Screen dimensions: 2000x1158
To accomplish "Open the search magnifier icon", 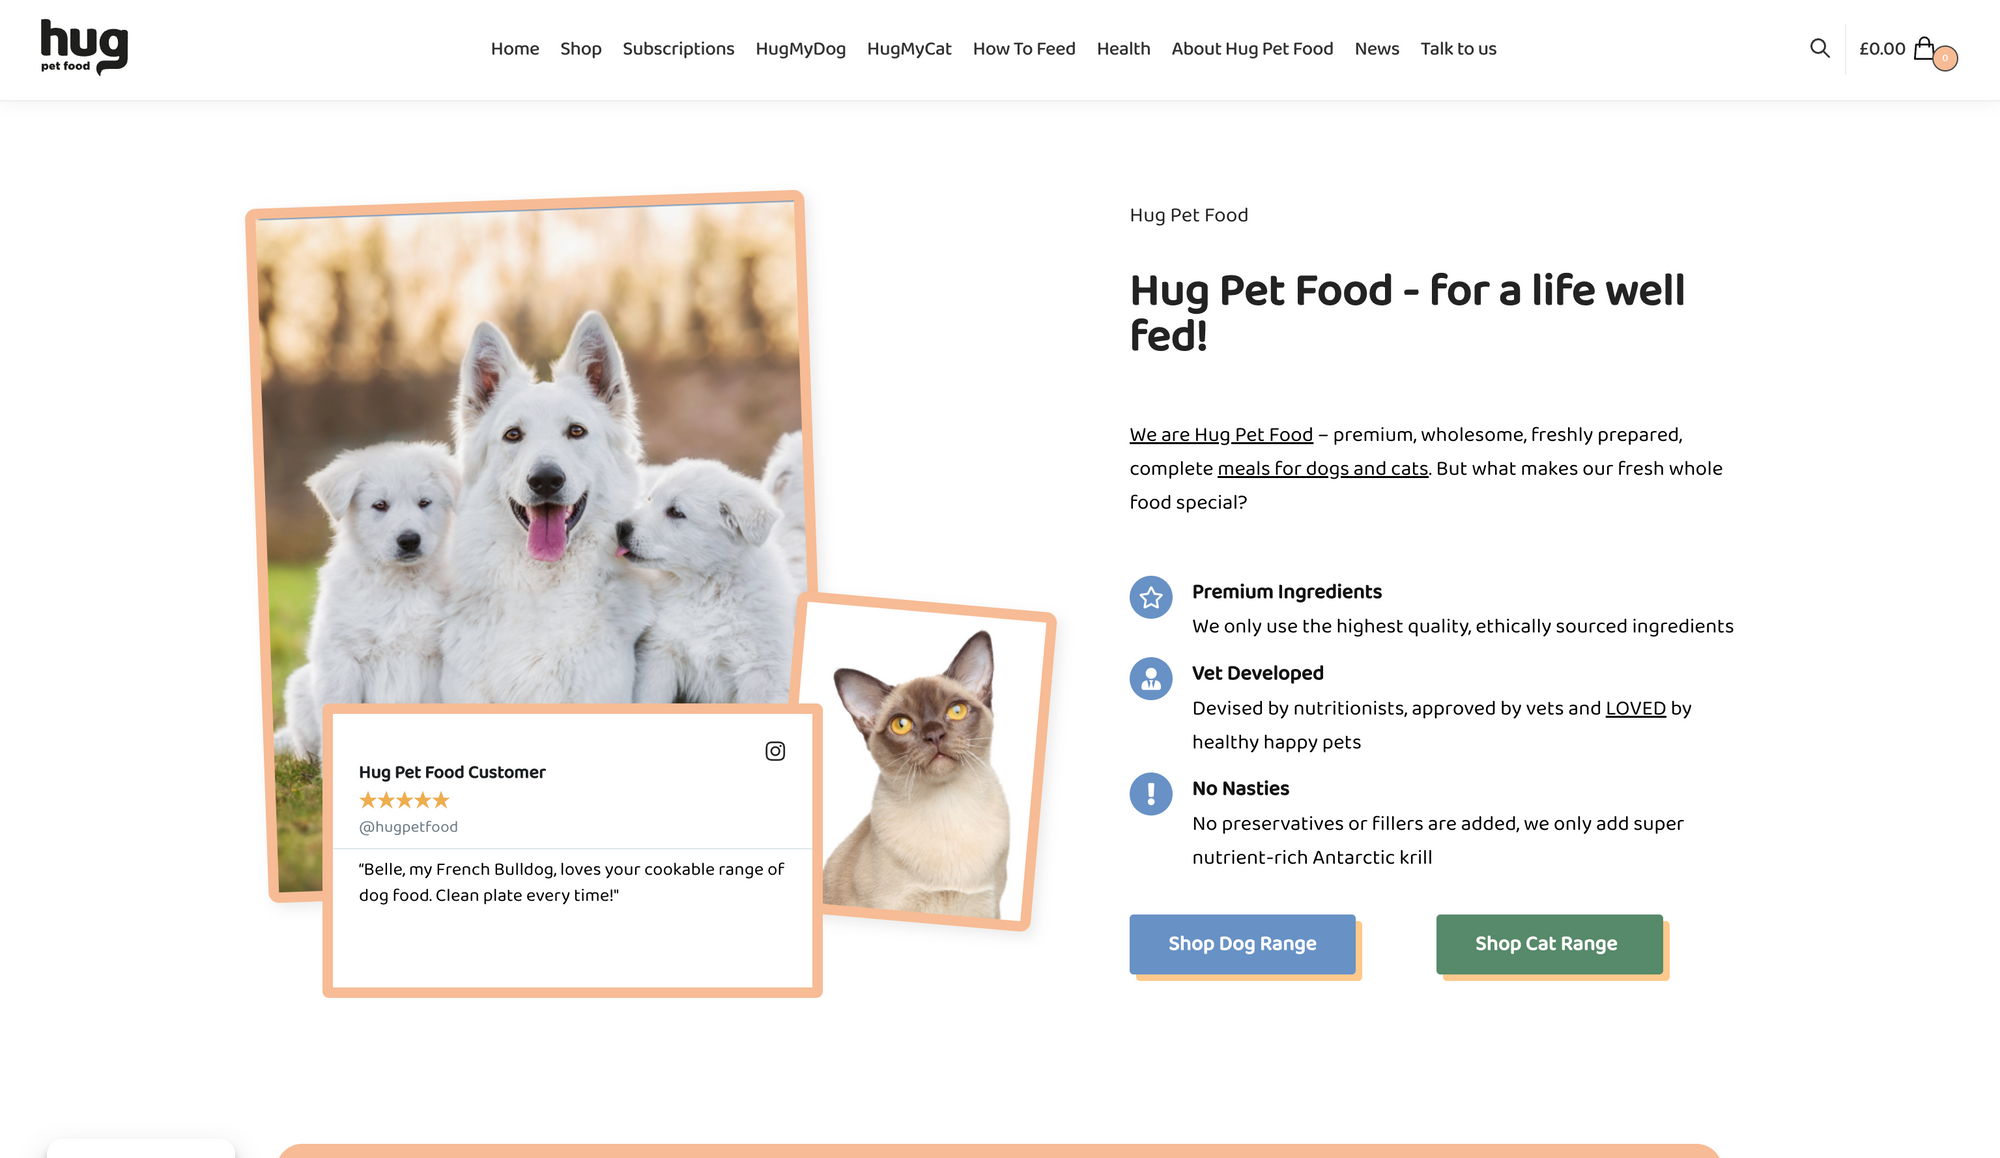I will tap(1819, 48).
